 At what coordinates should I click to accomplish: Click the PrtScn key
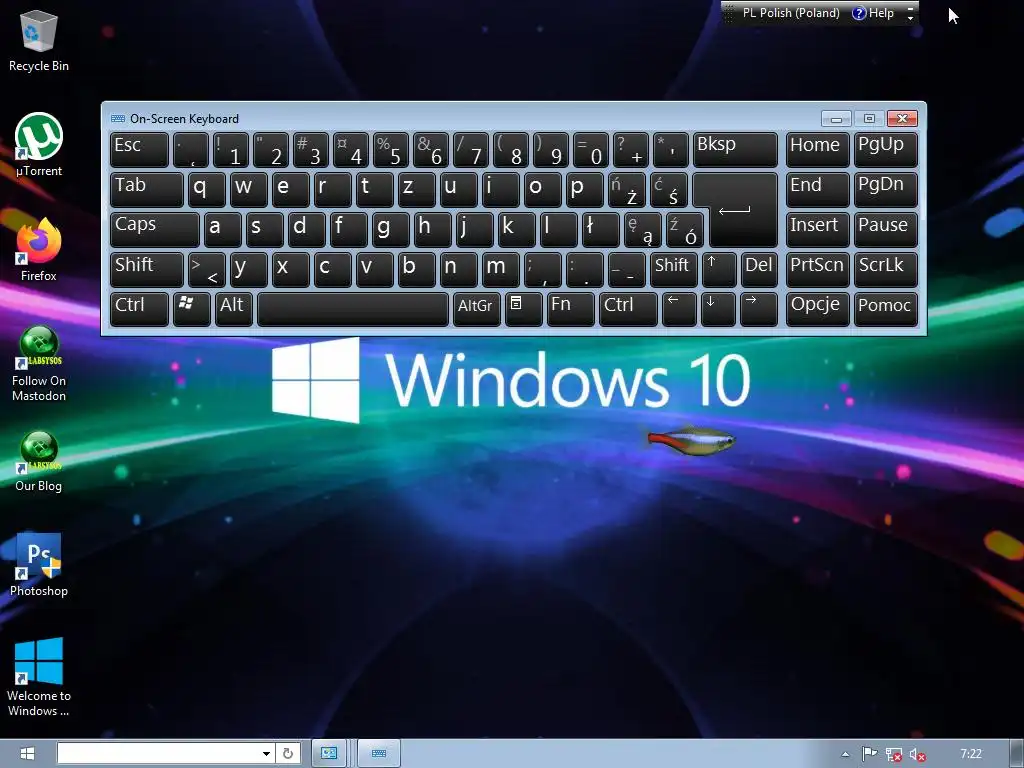[x=817, y=270]
